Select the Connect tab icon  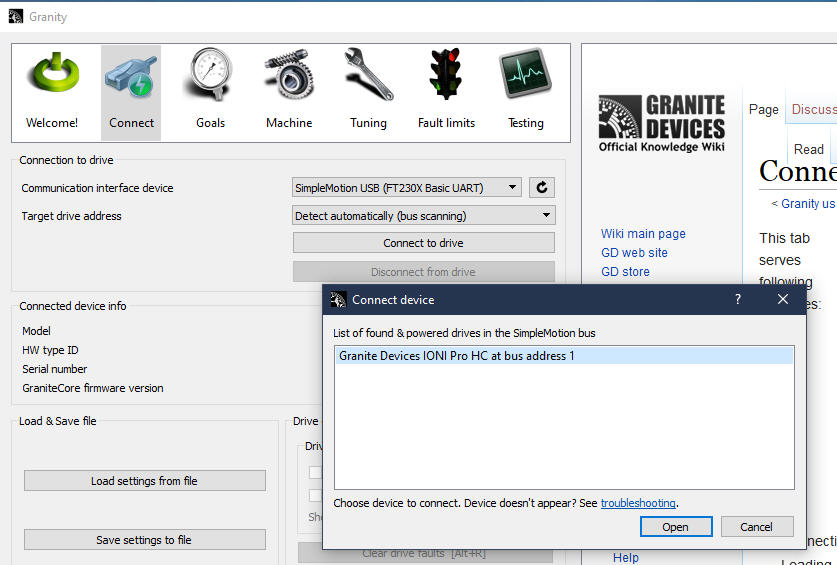click(131, 92)
